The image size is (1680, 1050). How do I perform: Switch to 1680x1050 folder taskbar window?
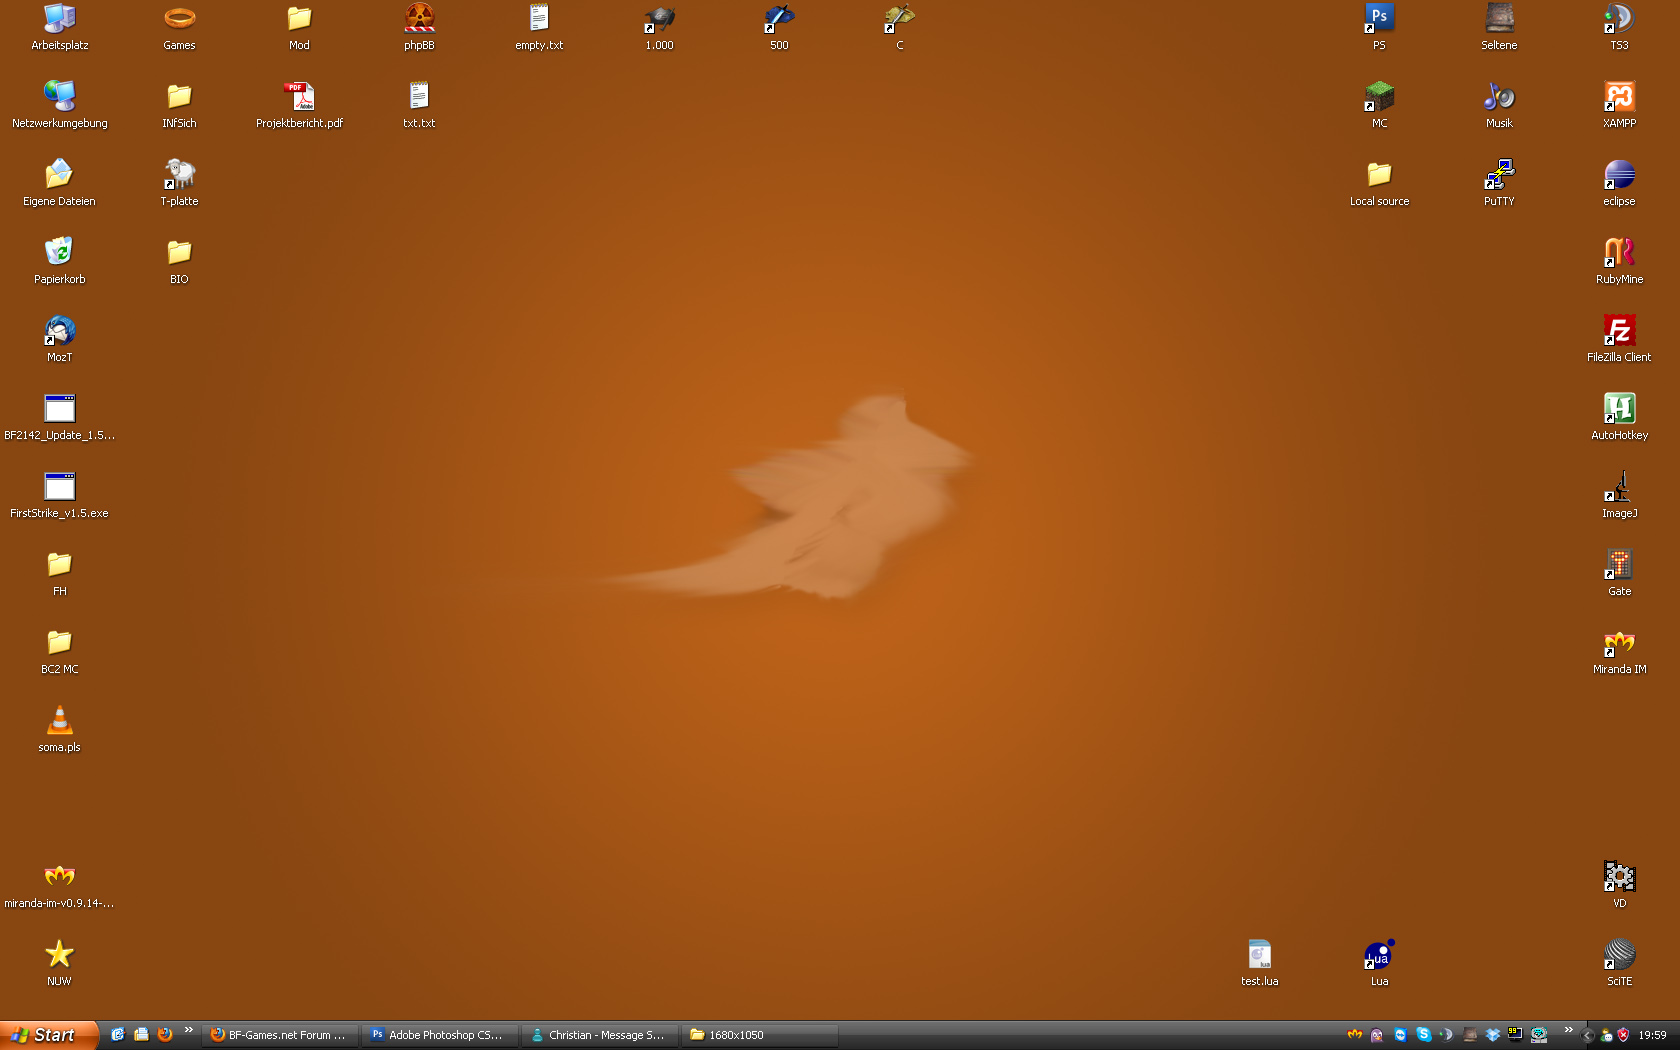coord(760,1035)
